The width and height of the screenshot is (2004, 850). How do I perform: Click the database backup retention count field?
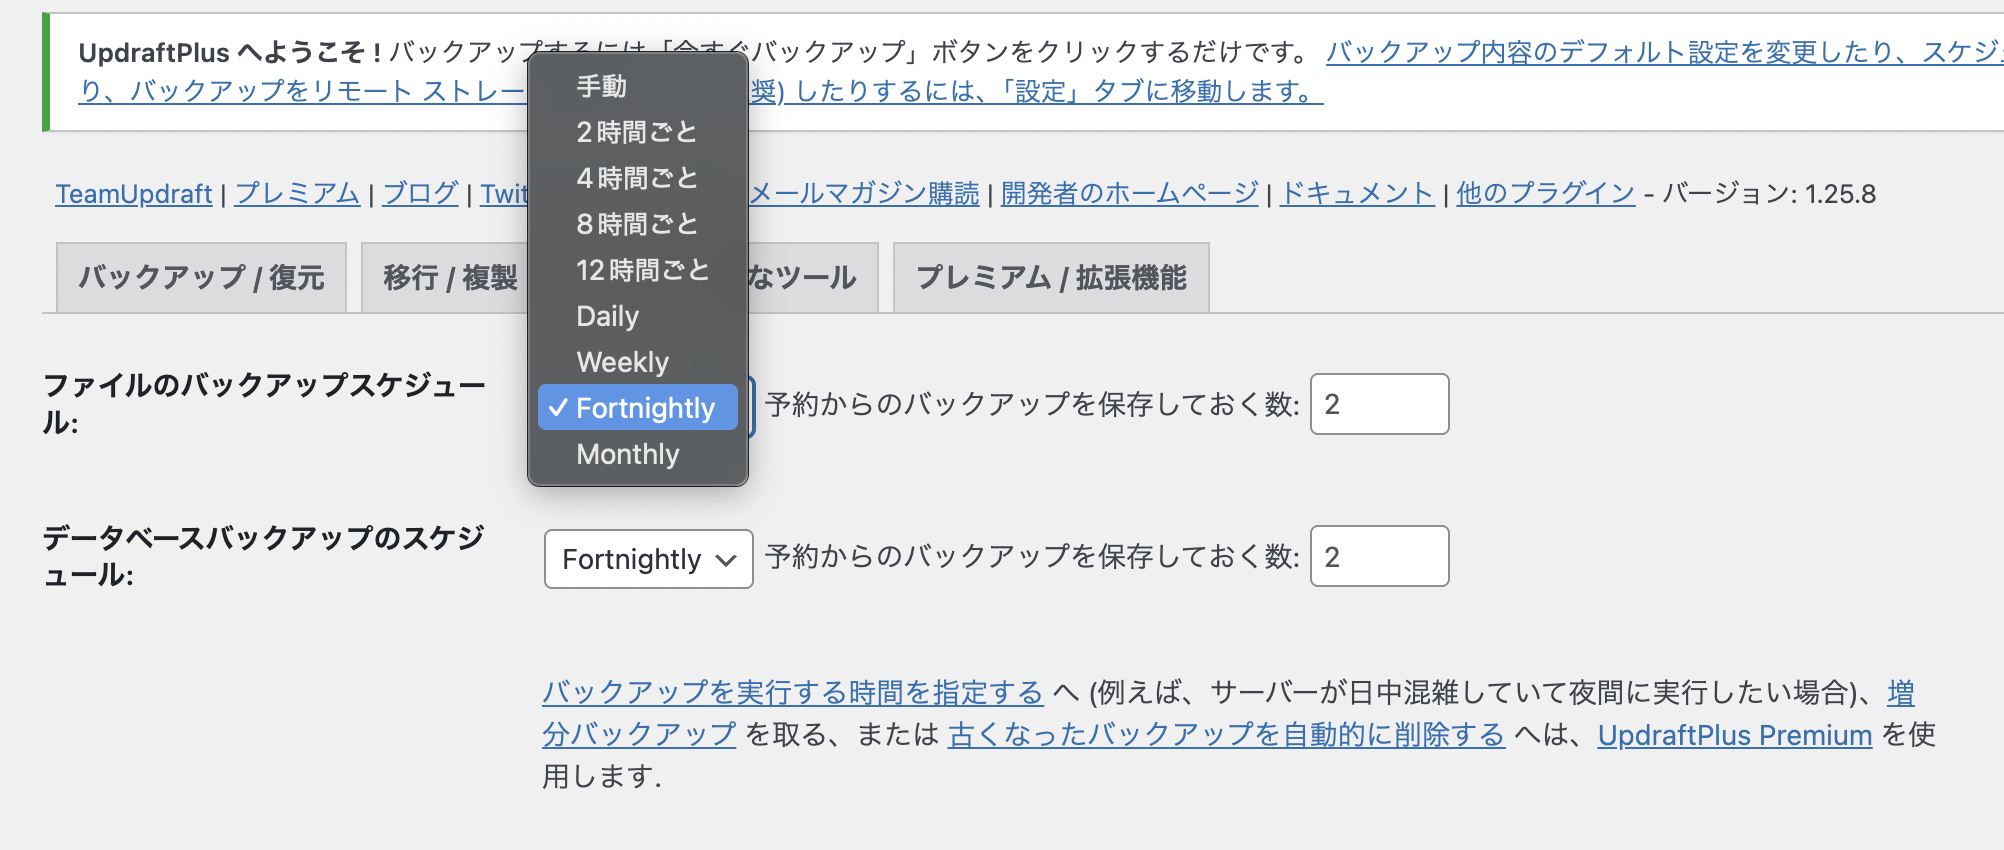(x=1379, y=556)
